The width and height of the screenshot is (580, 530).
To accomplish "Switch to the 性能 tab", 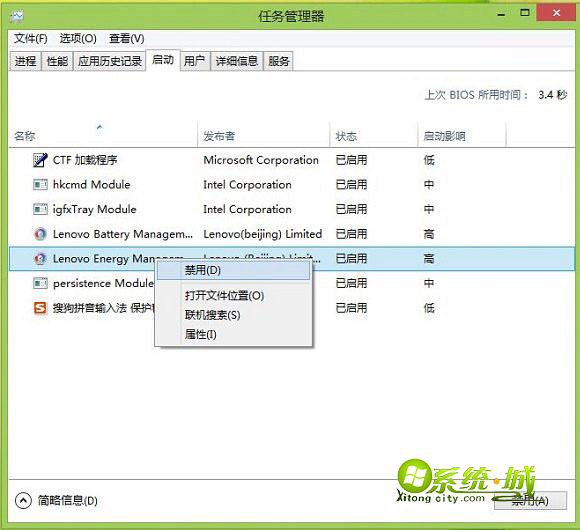I will point(57,61).
